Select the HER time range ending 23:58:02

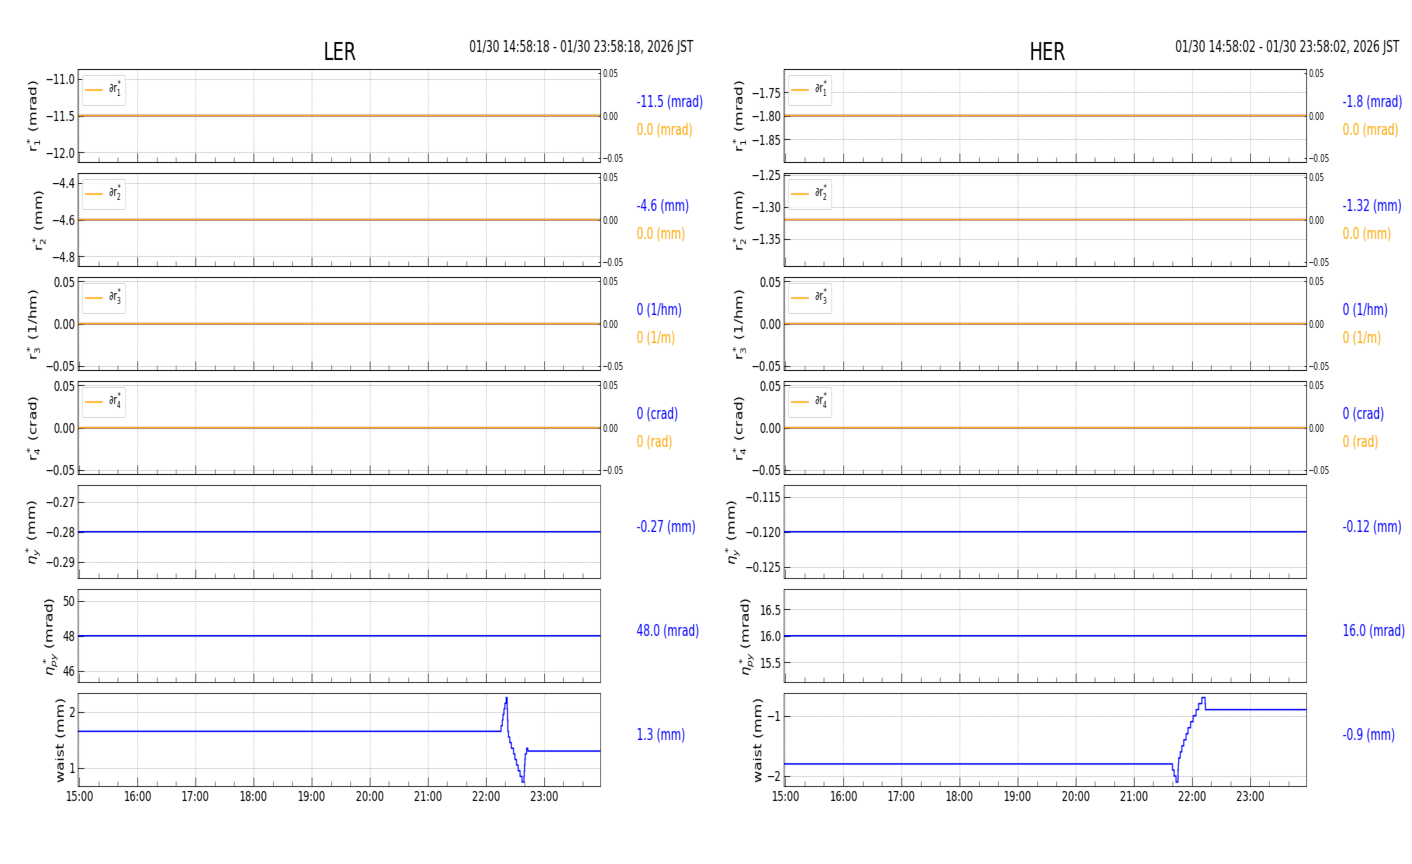(1287, 47)
